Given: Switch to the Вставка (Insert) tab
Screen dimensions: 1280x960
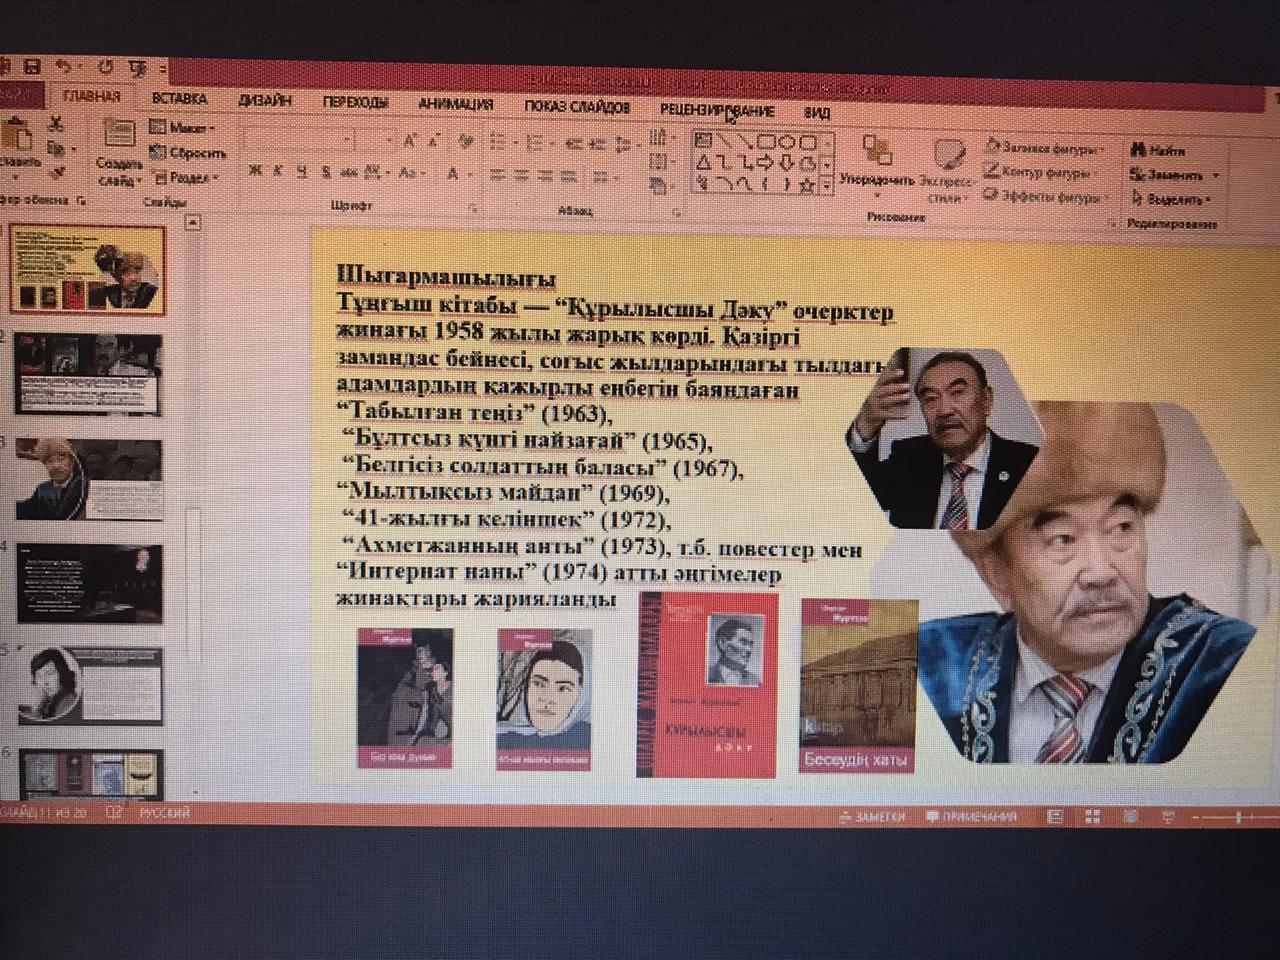Looking at the screenshot, I should 179,99.
